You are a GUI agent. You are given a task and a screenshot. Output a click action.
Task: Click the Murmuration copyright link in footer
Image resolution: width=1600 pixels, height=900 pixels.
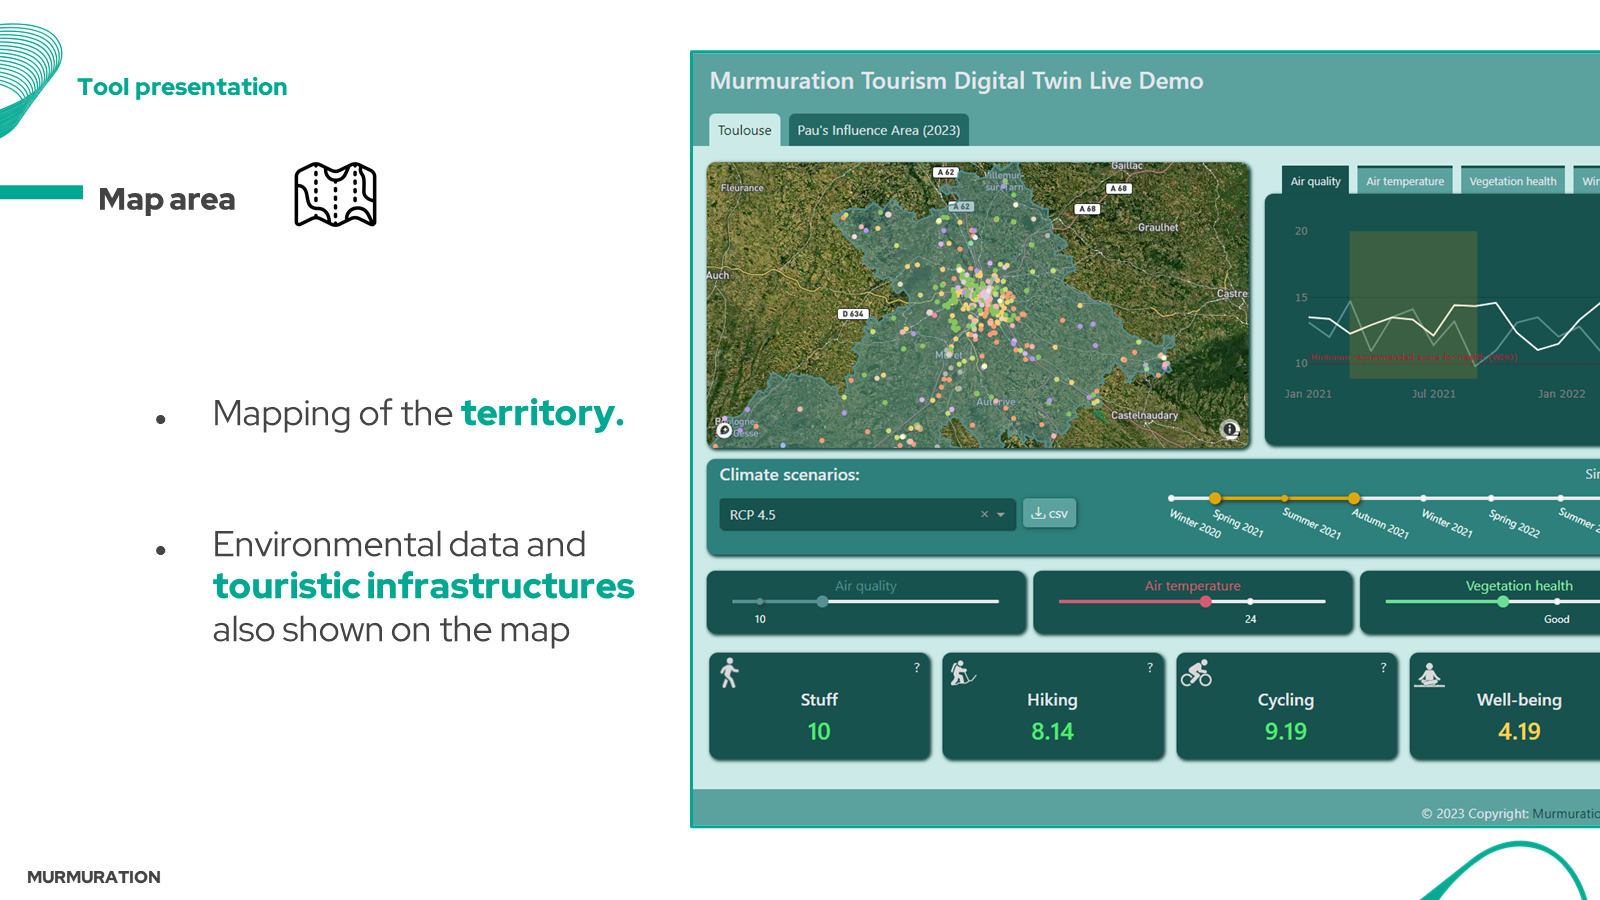coord(1565,814)
